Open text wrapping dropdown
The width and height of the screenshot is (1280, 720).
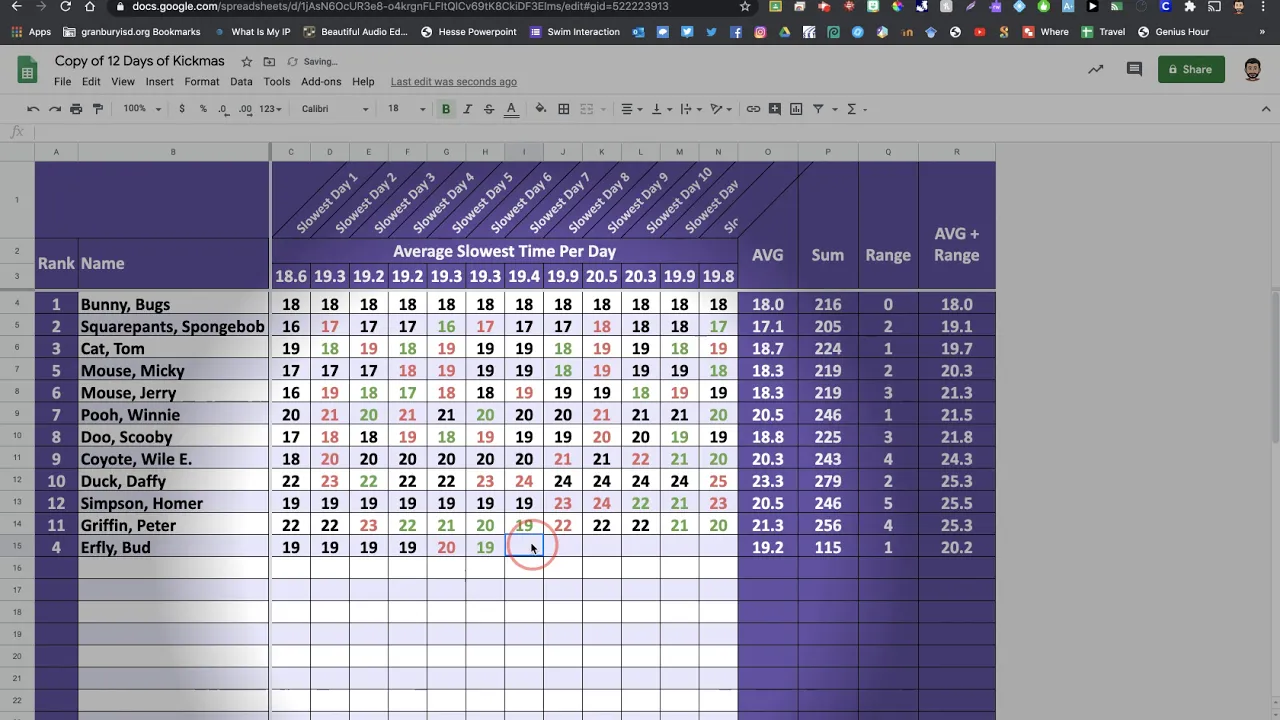pos(690,109)
